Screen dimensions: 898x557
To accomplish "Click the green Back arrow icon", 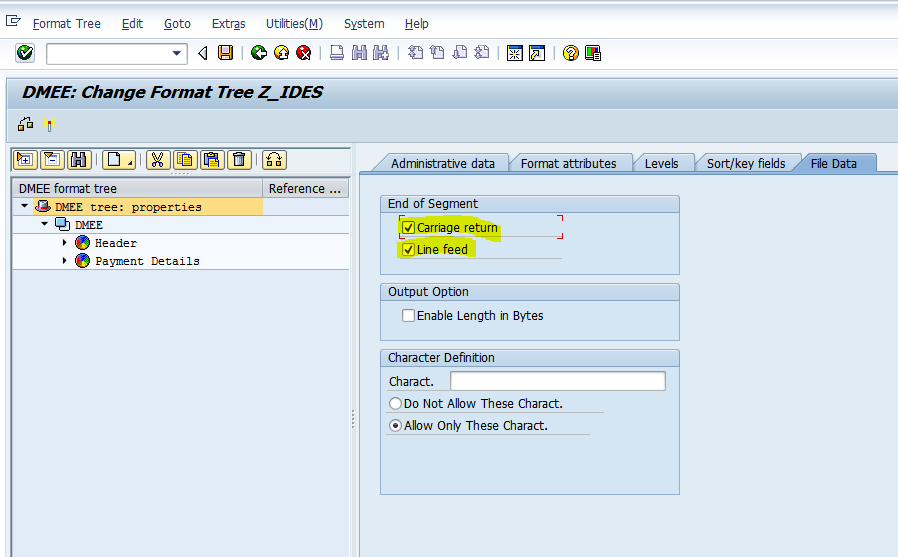I will (259, 53).
